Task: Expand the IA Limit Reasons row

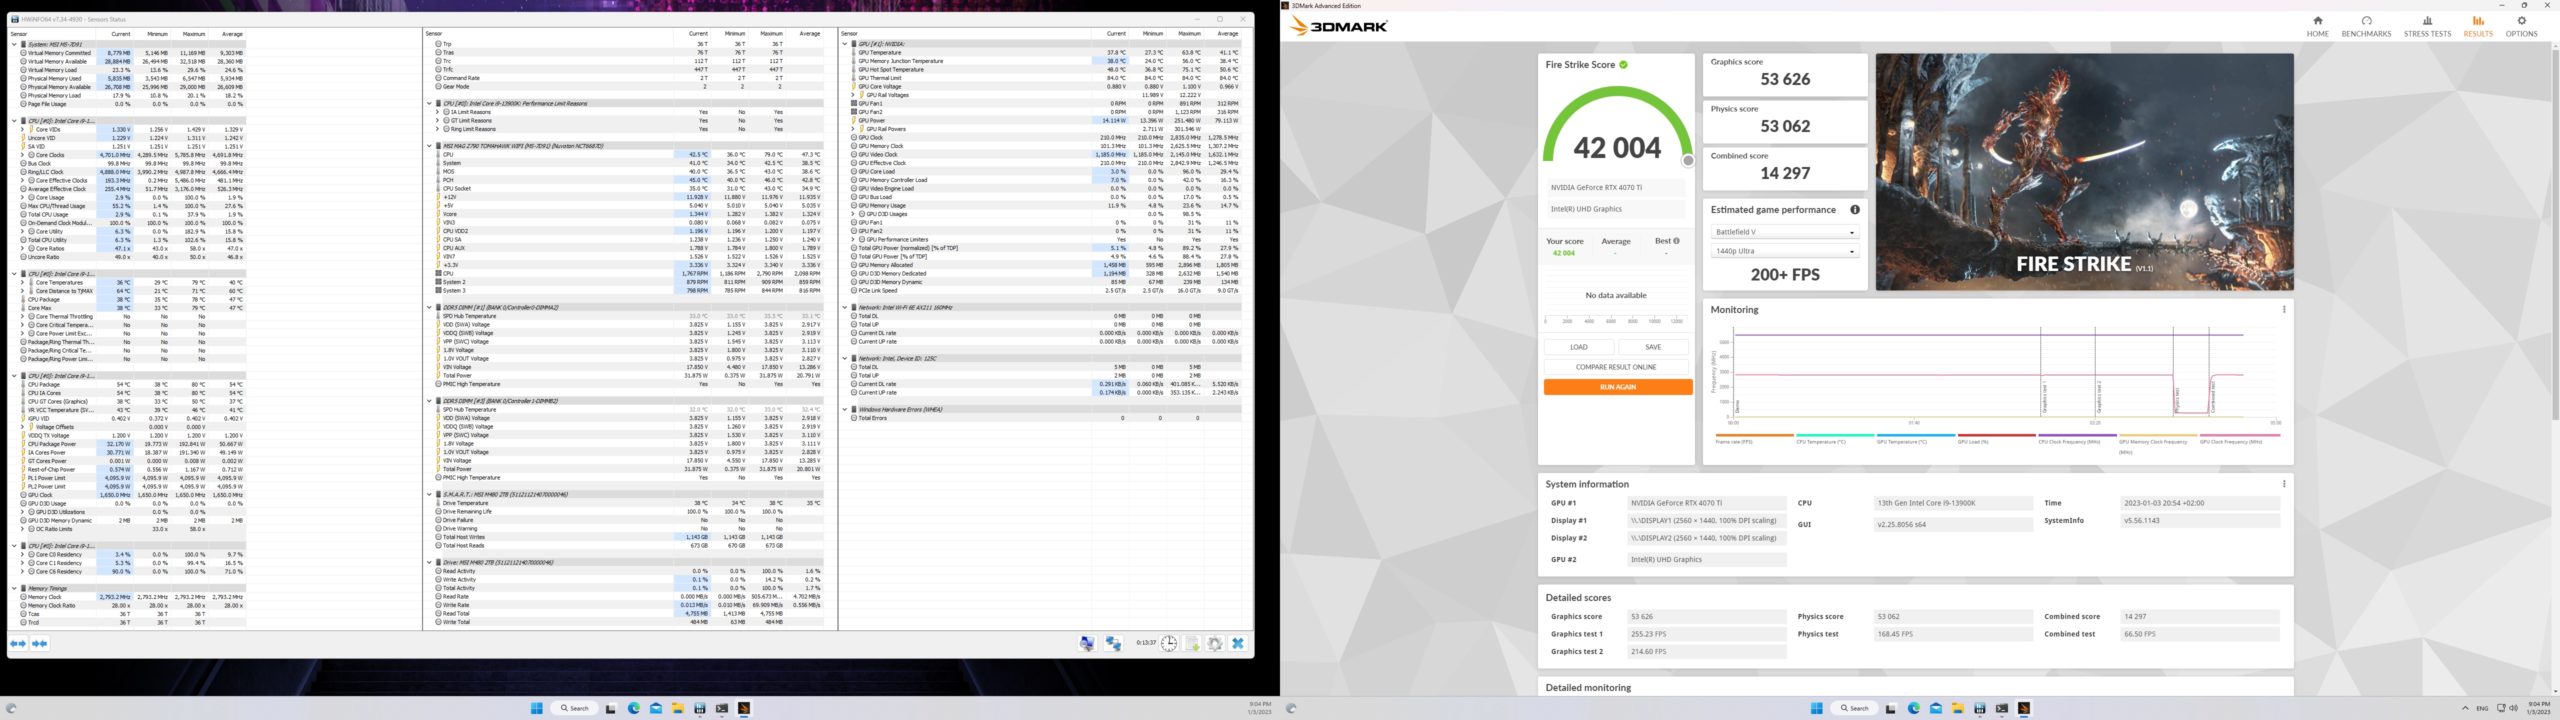Action: click(438, 112)
